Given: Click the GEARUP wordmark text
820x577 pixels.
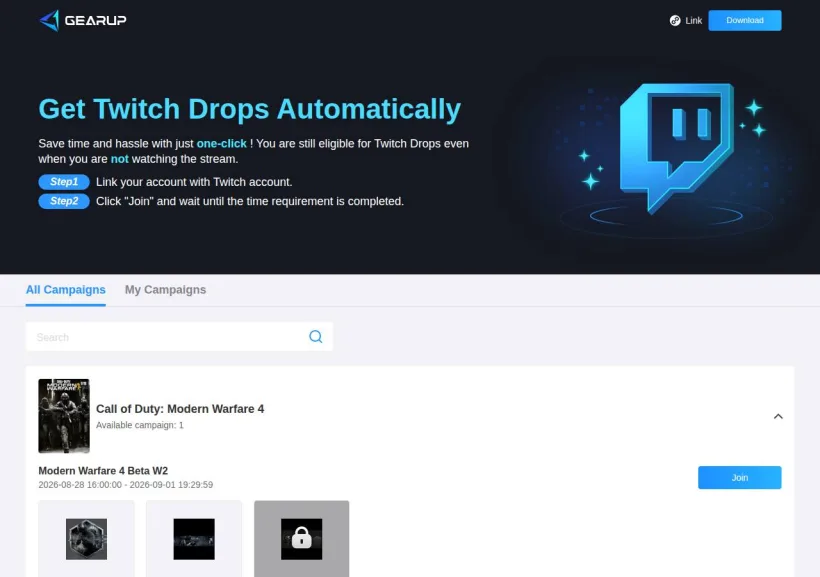Looking at the screenshot, I should (96, 20).
